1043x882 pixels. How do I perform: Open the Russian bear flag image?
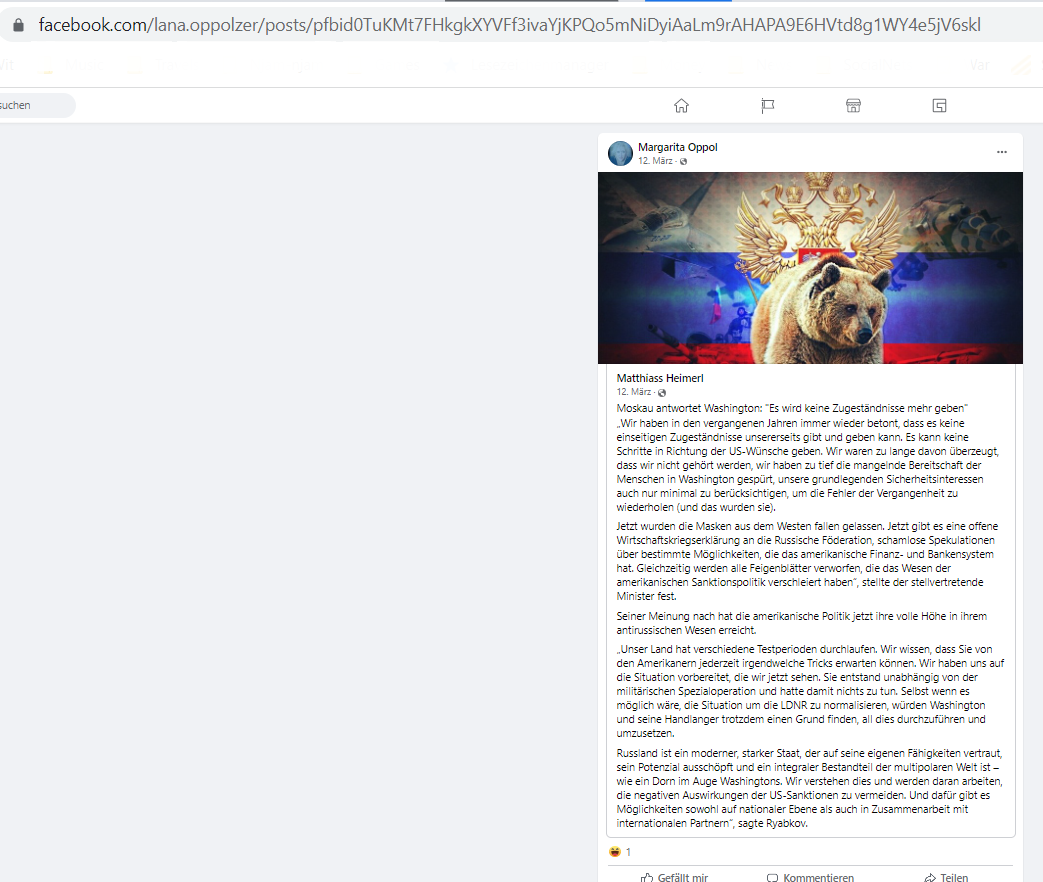[810, 268]
